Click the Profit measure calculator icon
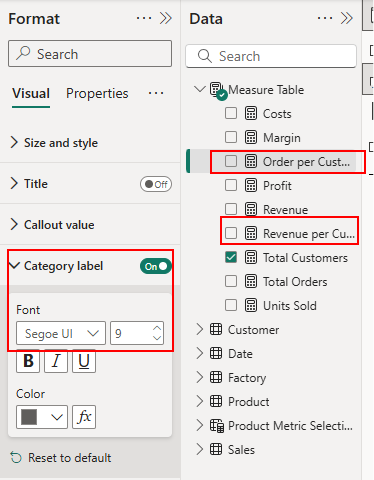374x480 pixels. pyautogui.click(x=251, y=185)
